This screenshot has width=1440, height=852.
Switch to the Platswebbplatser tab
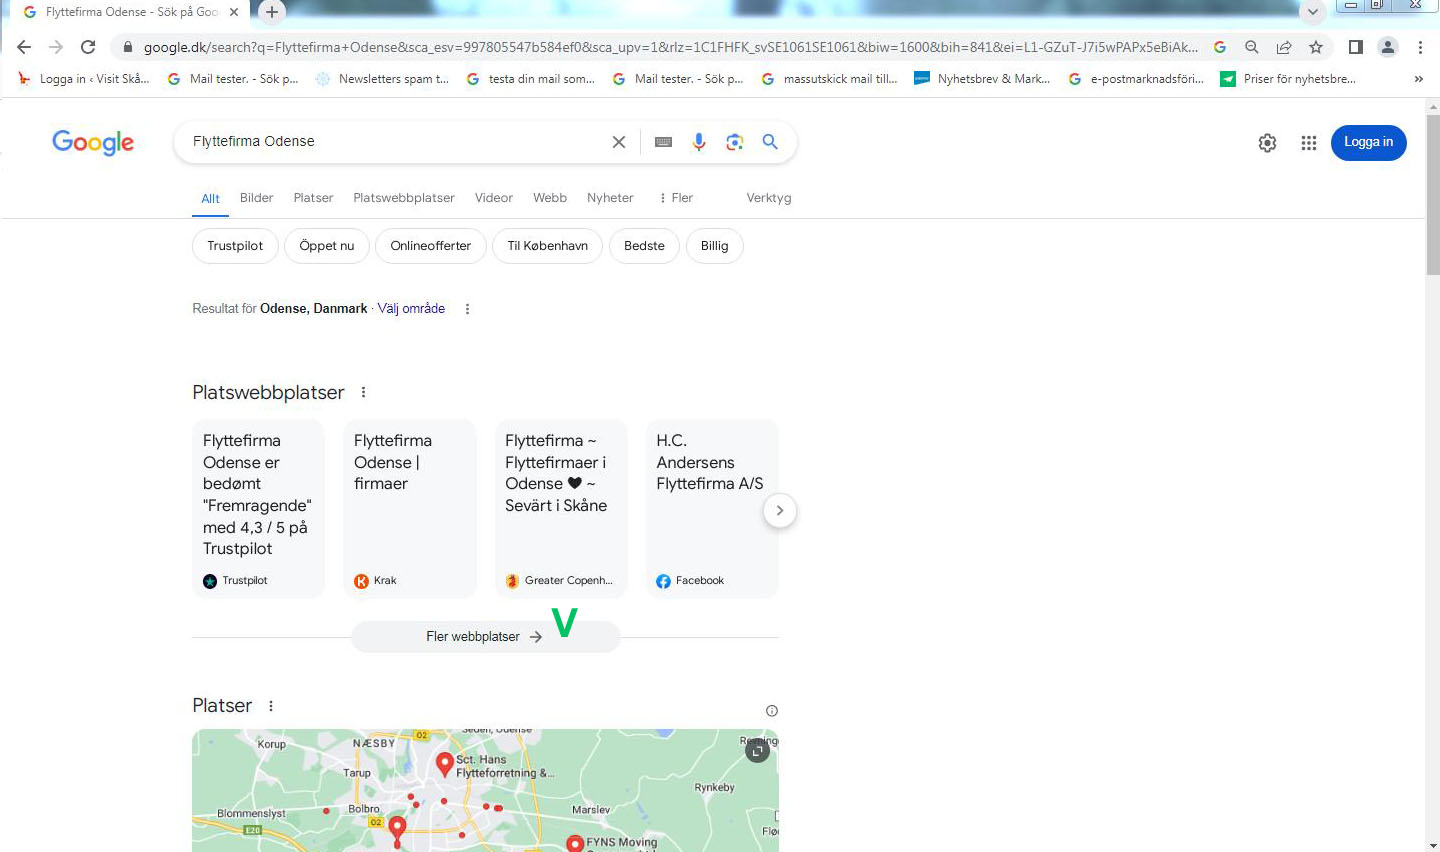tap(404, 198)
